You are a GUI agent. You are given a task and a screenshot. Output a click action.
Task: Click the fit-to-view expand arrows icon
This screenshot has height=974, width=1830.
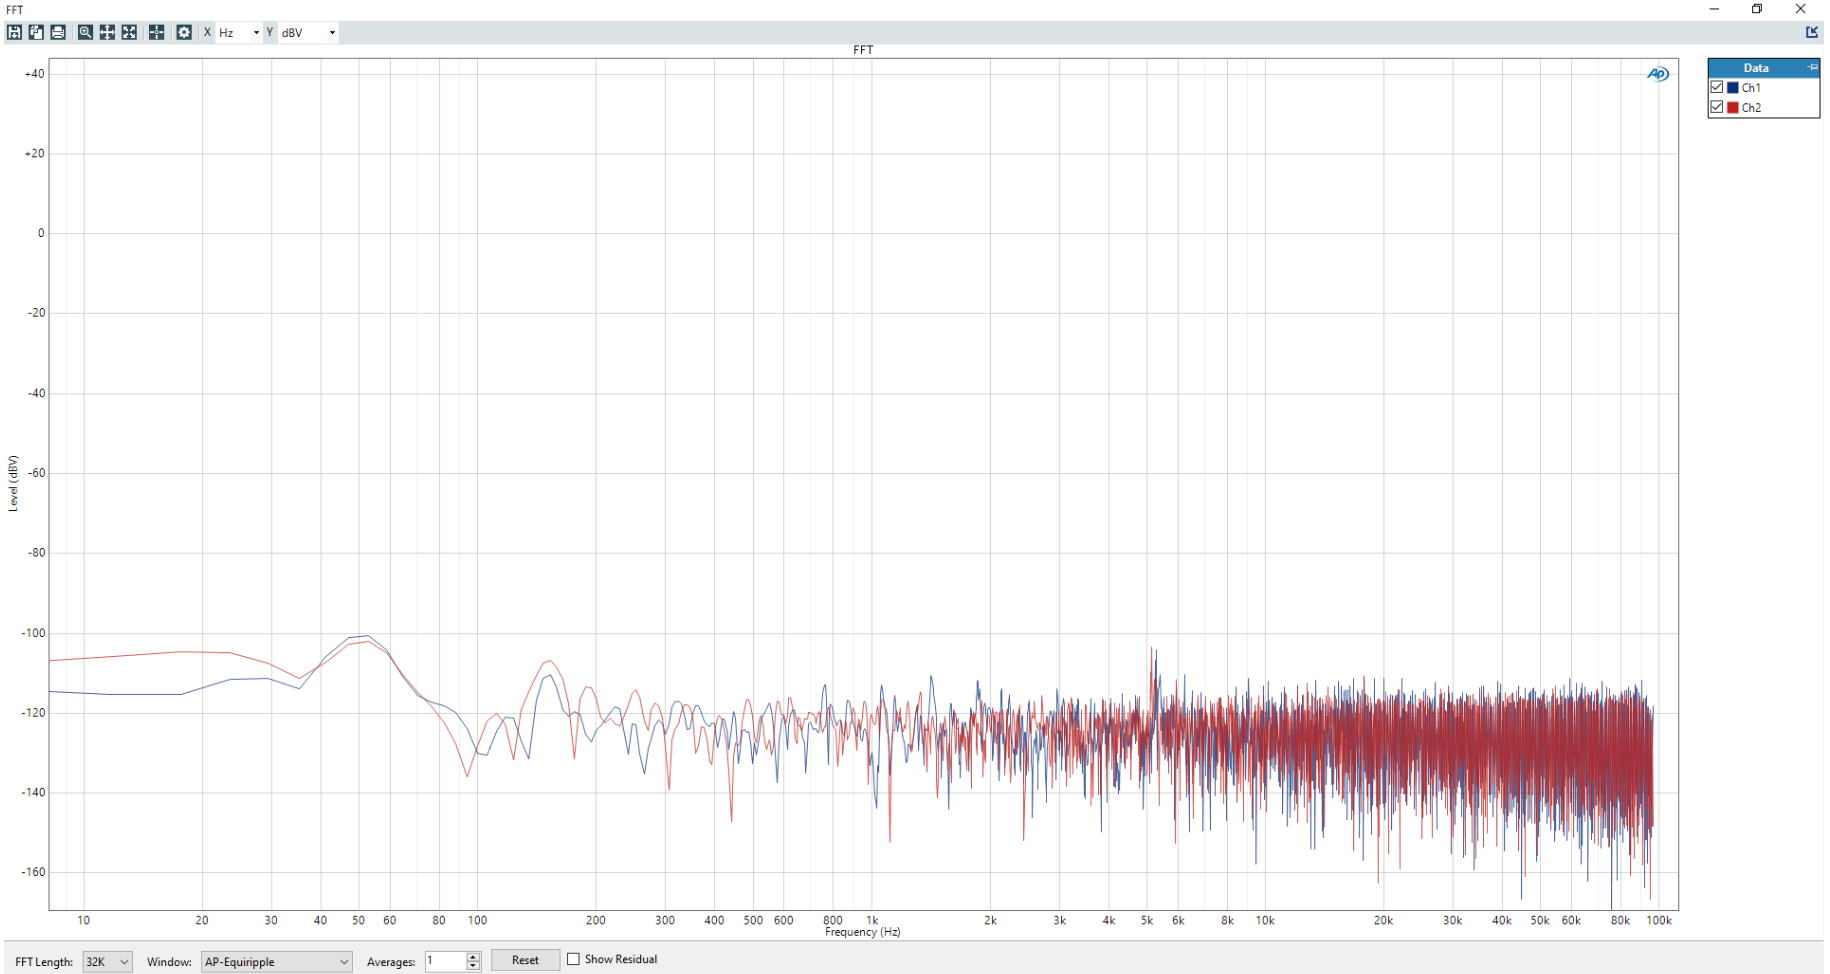(129, 32)
